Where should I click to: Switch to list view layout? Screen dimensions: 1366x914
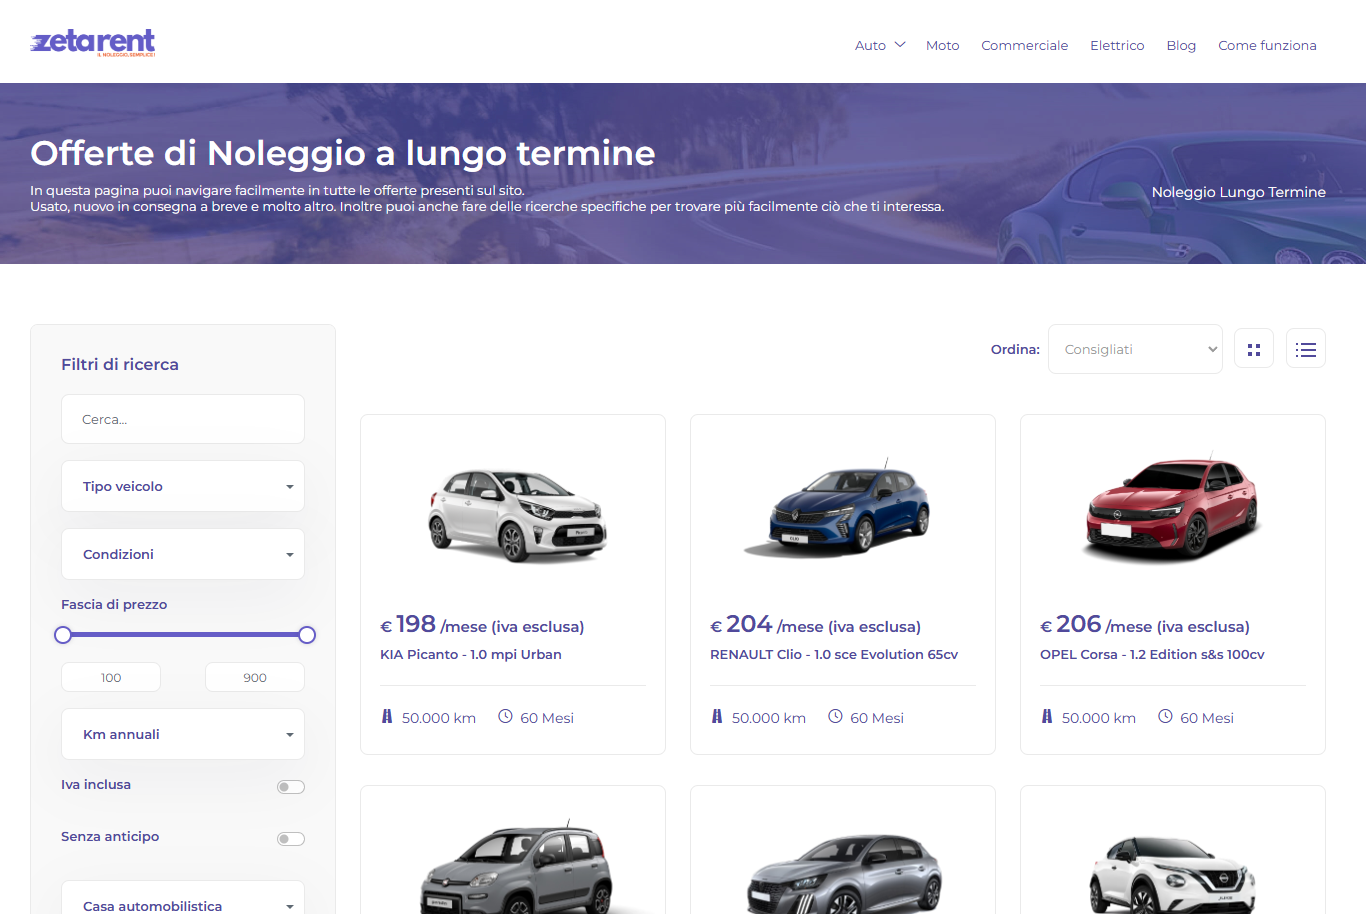[x=1305, y=349]
